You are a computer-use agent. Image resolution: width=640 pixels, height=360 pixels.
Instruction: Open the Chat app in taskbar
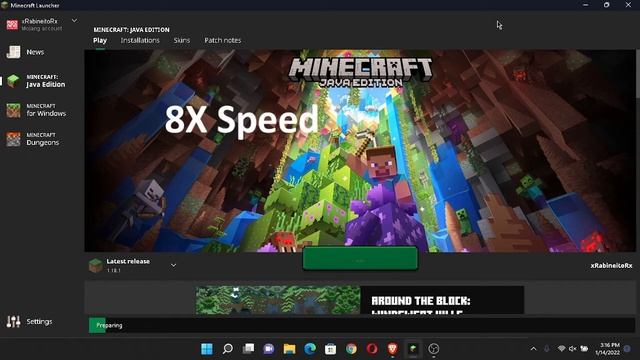[x=269, y=349]
